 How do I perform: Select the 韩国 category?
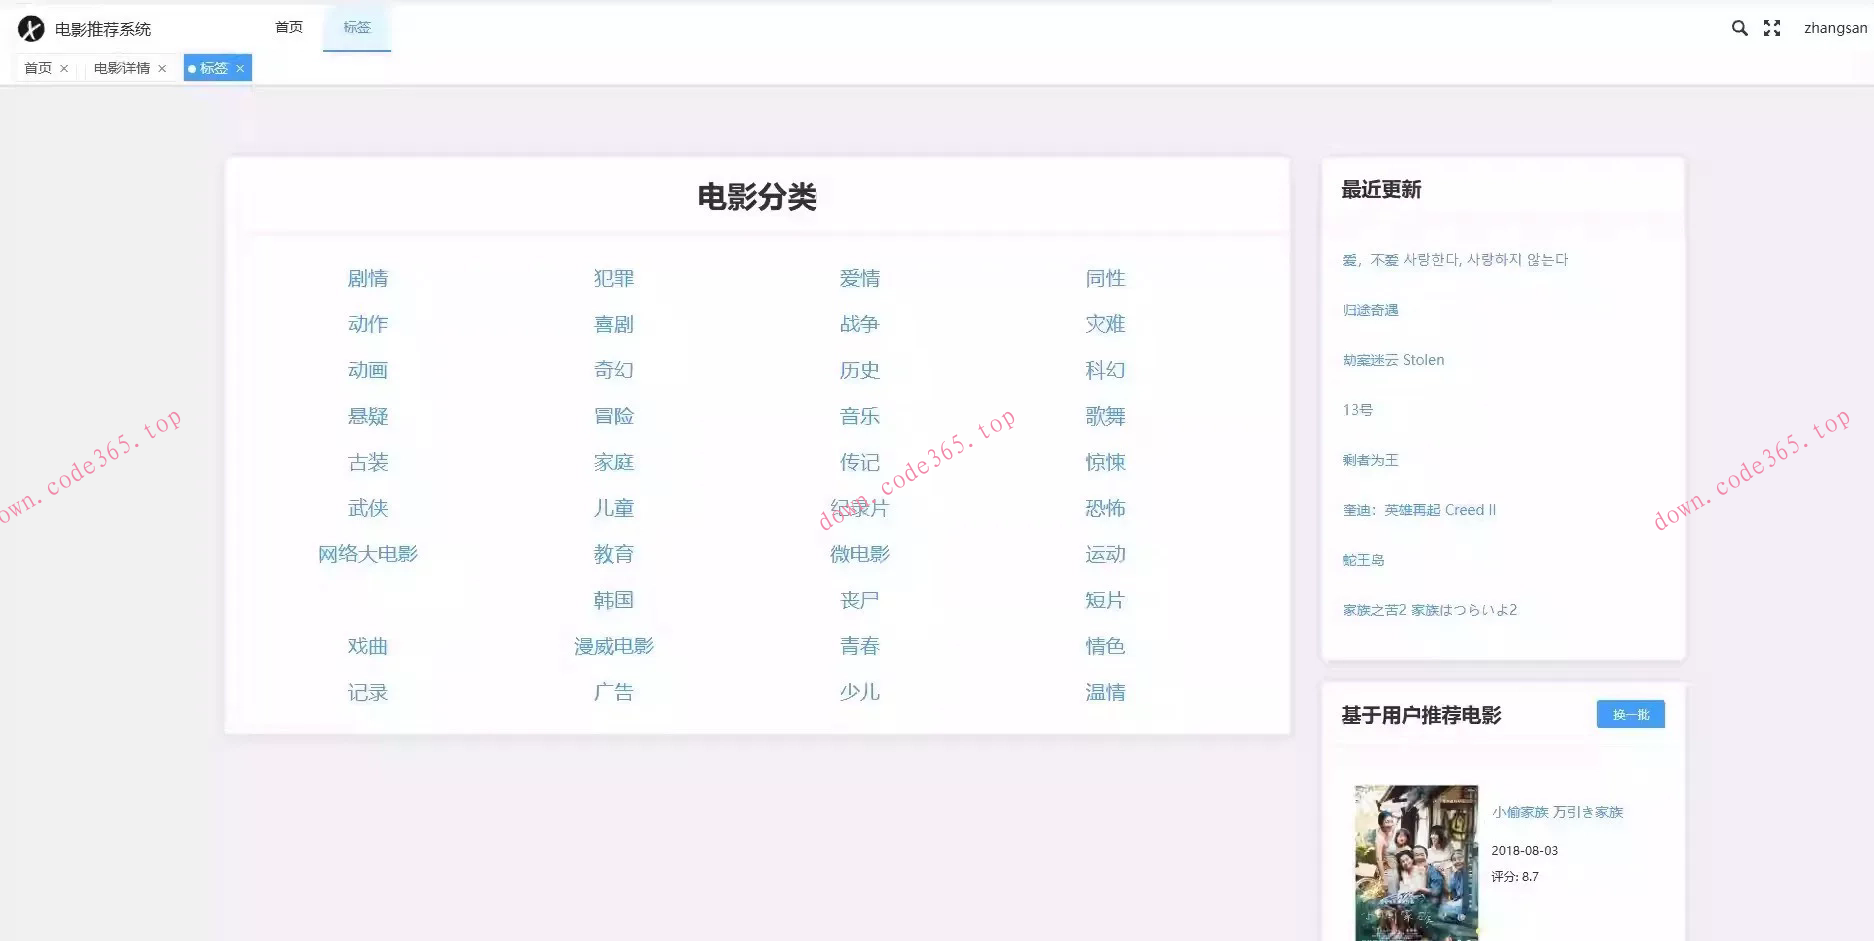pos(614,600)
